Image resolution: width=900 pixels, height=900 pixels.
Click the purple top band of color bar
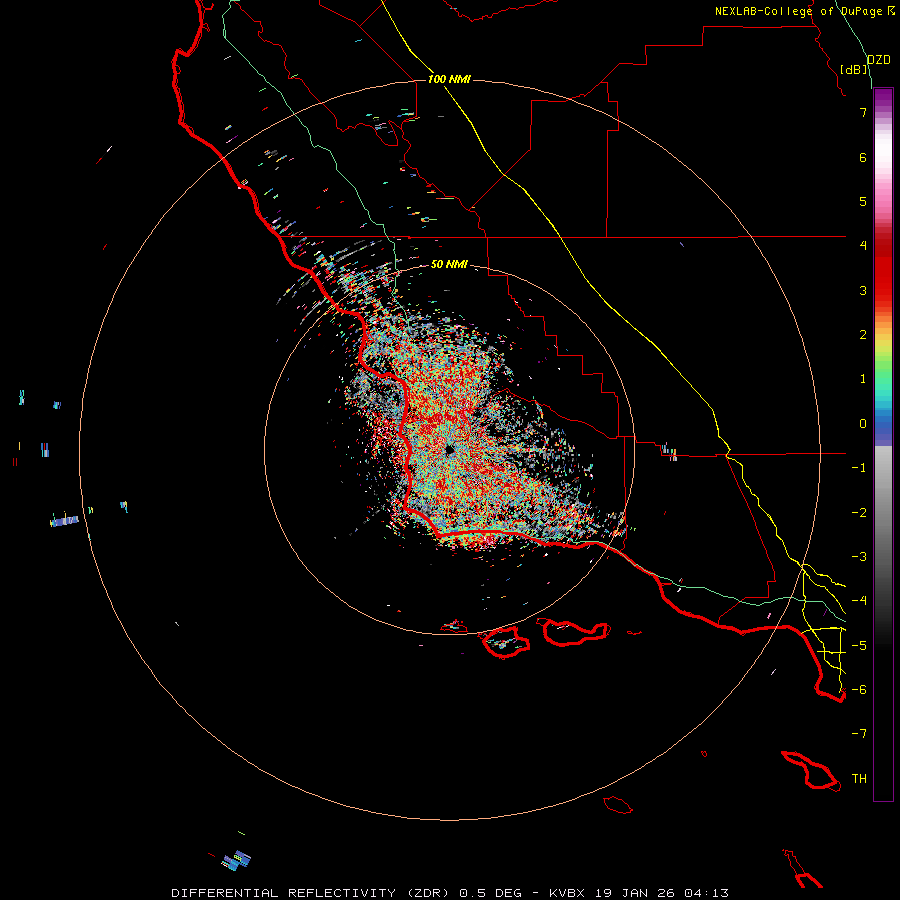(883, 96)
